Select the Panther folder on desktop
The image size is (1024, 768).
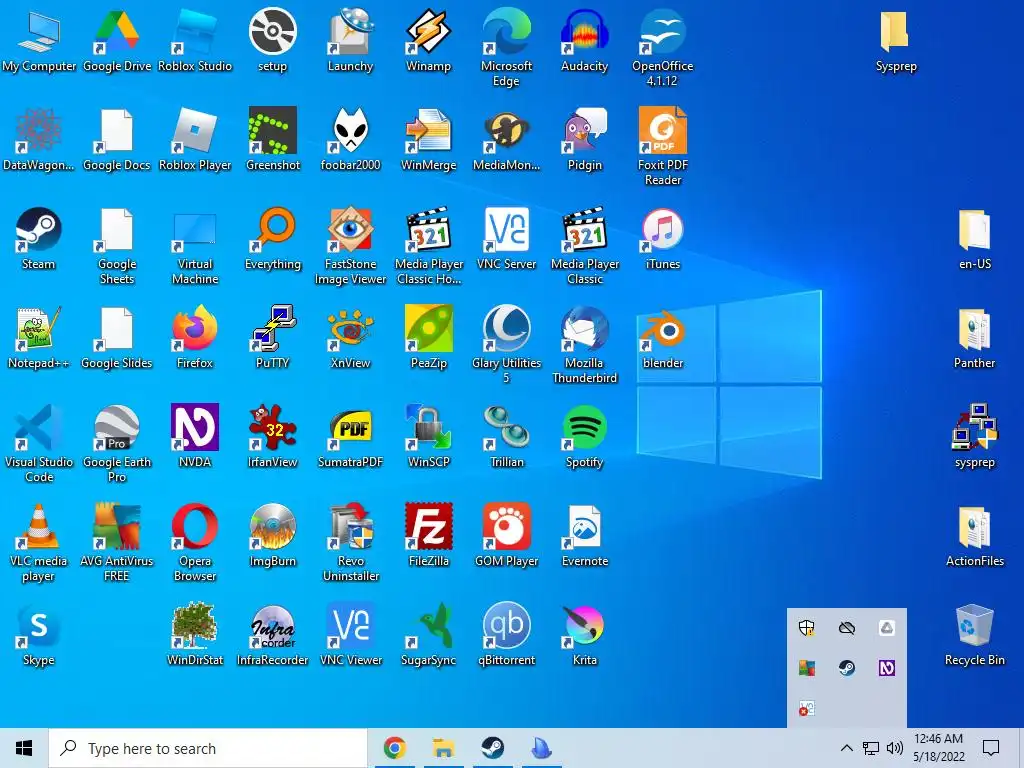pos(974,338)
